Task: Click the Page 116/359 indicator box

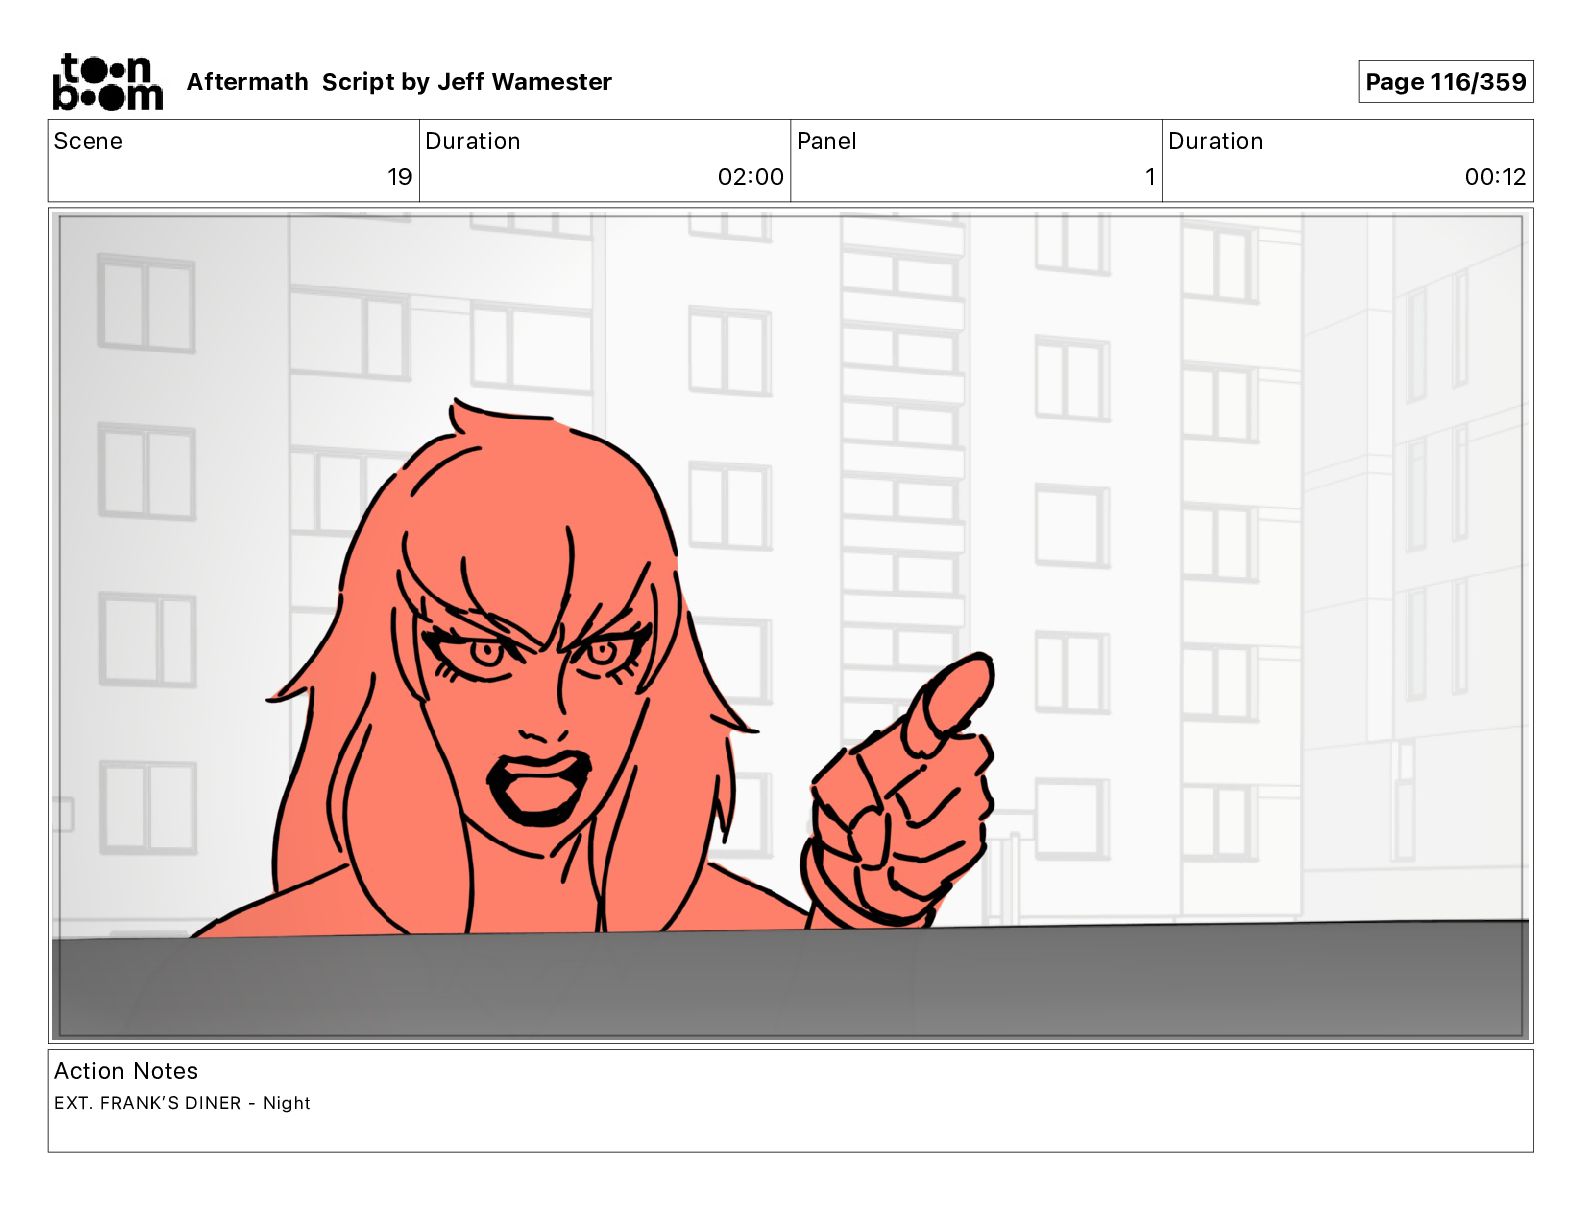Action: pyautogui.click(x=1445, y=82)
